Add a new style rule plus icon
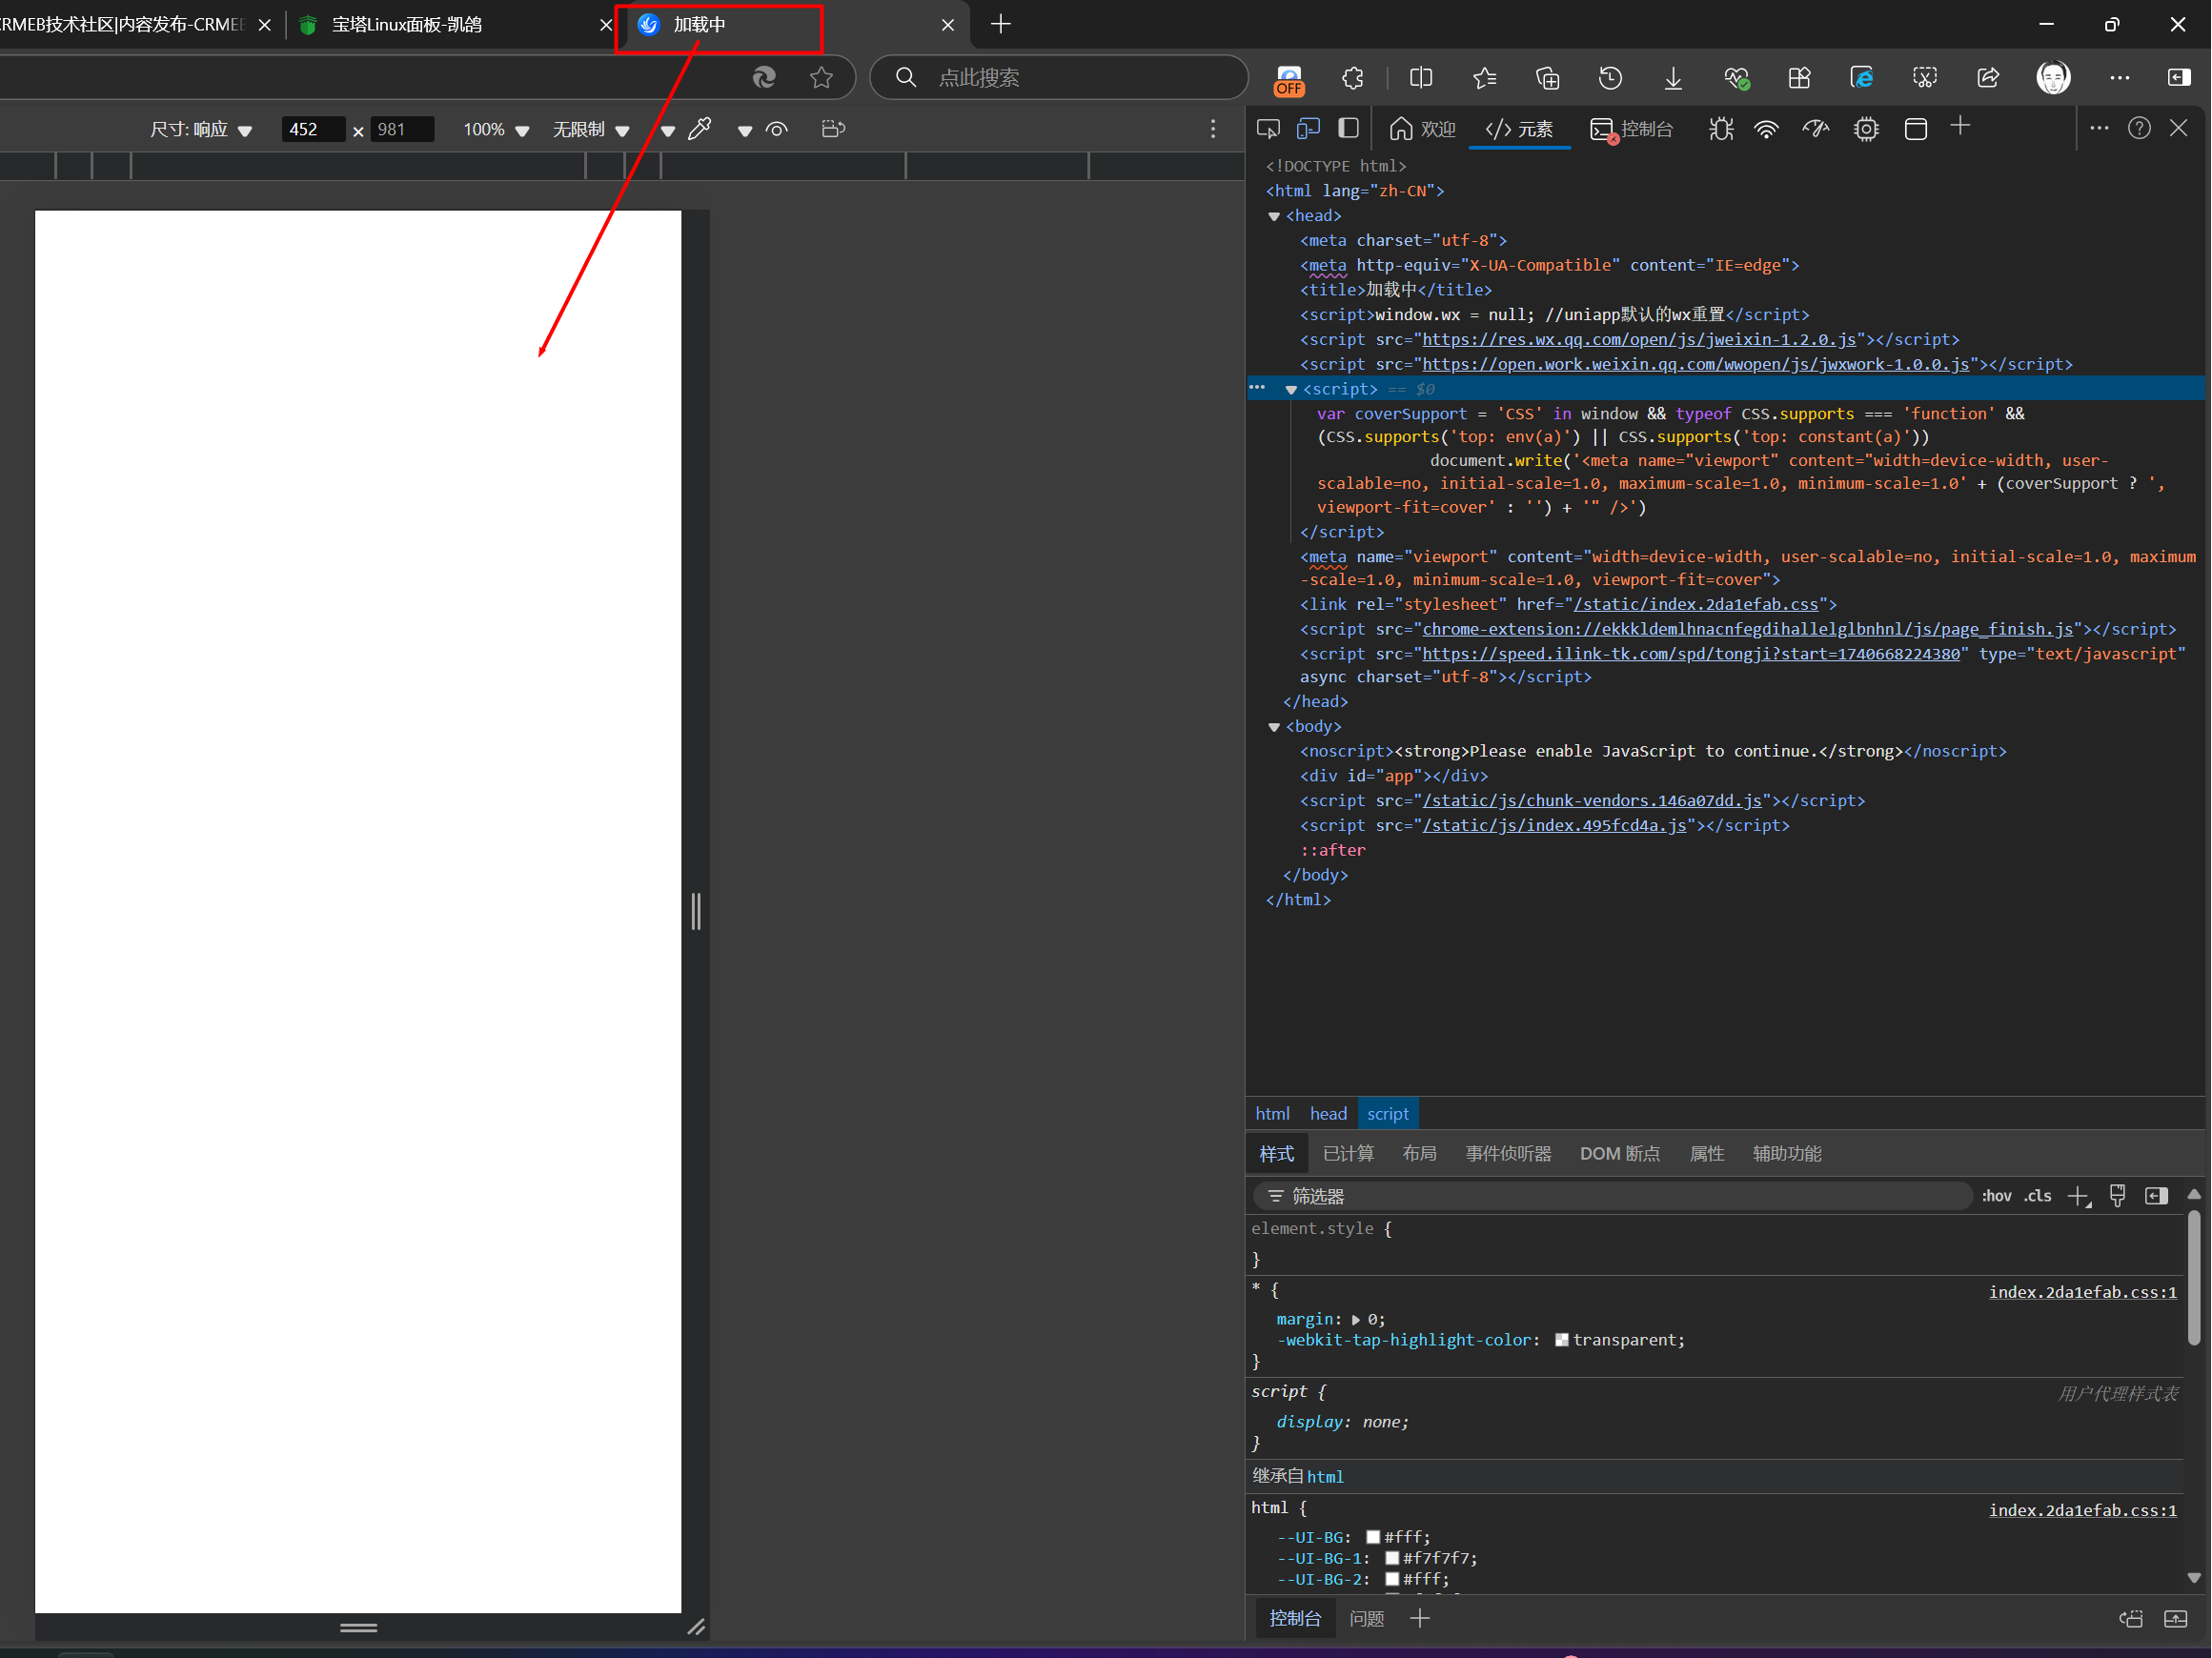This screenshot has height=1658, width=2212. [2079, 1196]
